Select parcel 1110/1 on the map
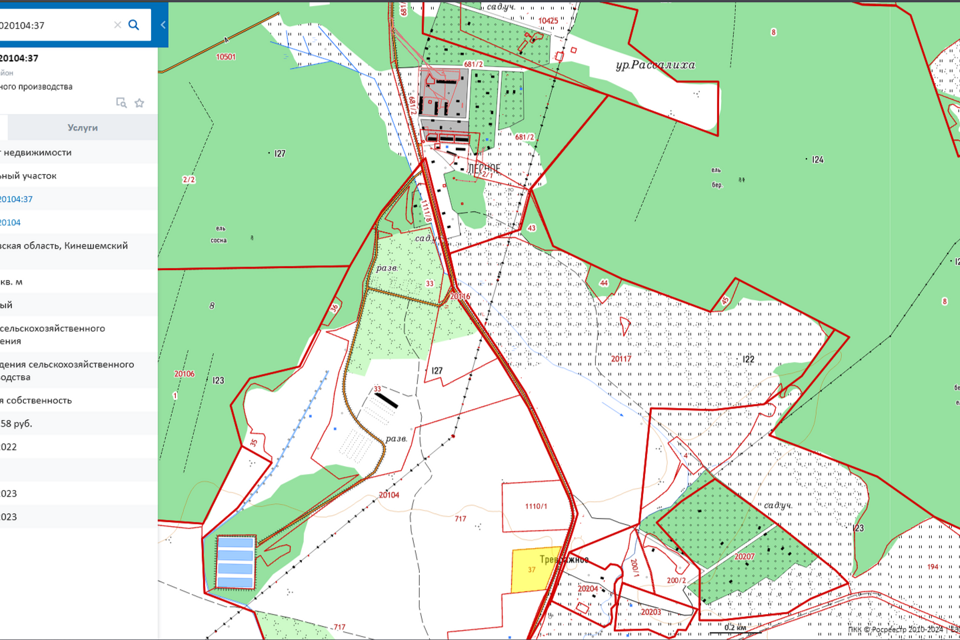Screen dimensions: 960x640 (537, 507)
